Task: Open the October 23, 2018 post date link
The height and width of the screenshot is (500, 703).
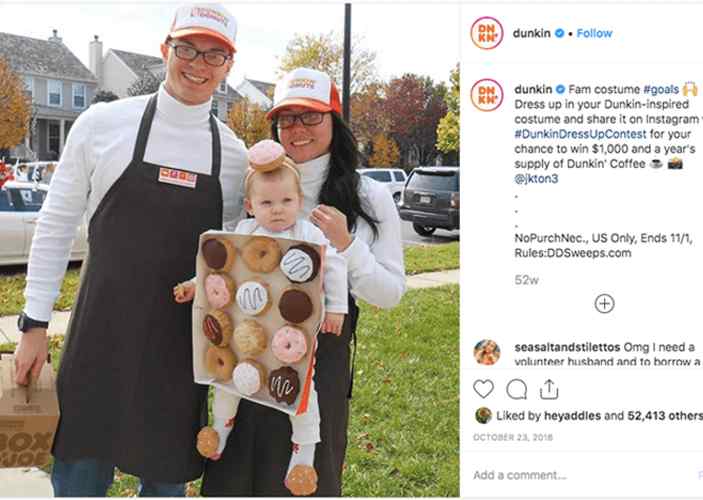Action: tap(513, 437)
